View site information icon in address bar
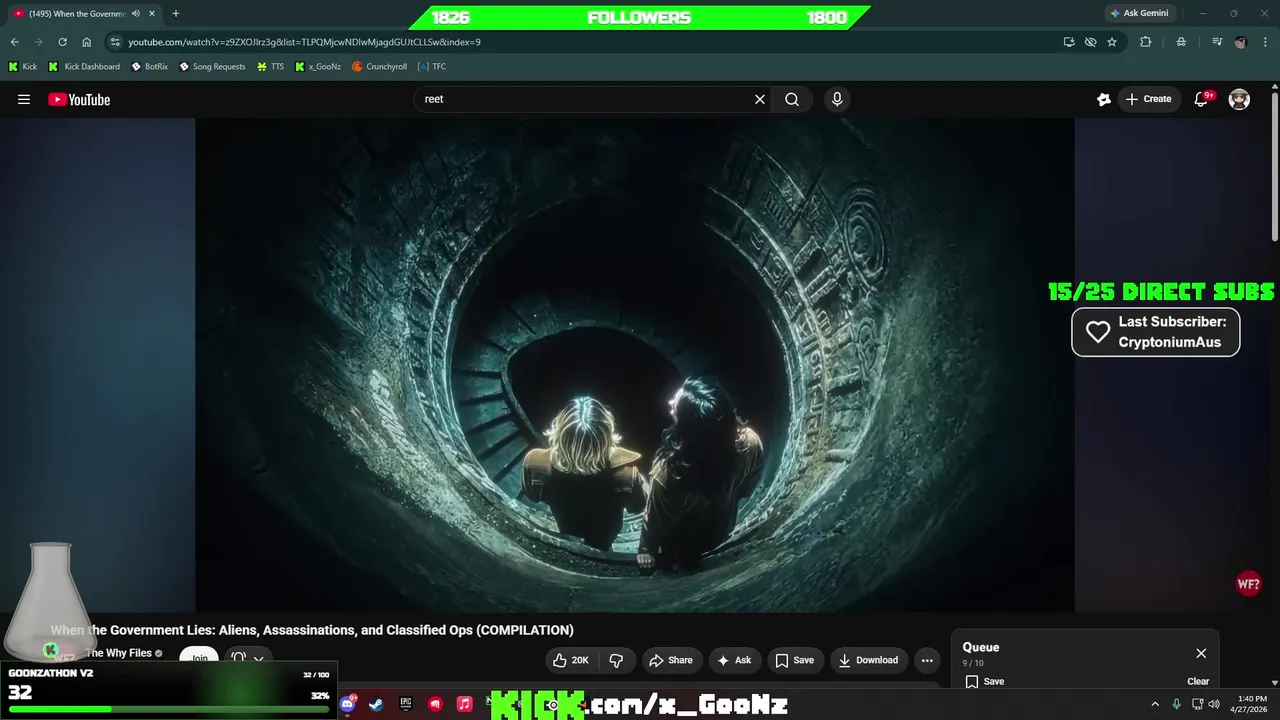 [x=115, y=42]
